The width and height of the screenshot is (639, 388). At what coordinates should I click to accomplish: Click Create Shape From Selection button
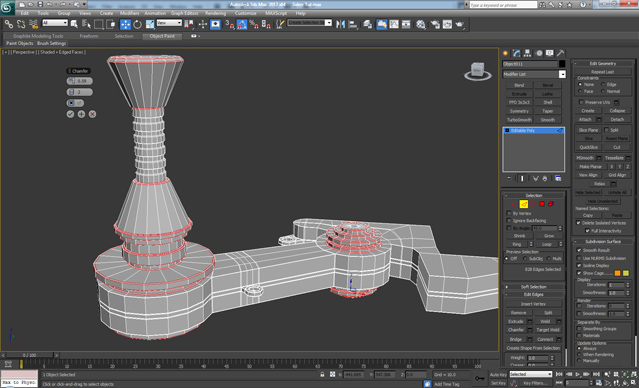tap(533, 348)
